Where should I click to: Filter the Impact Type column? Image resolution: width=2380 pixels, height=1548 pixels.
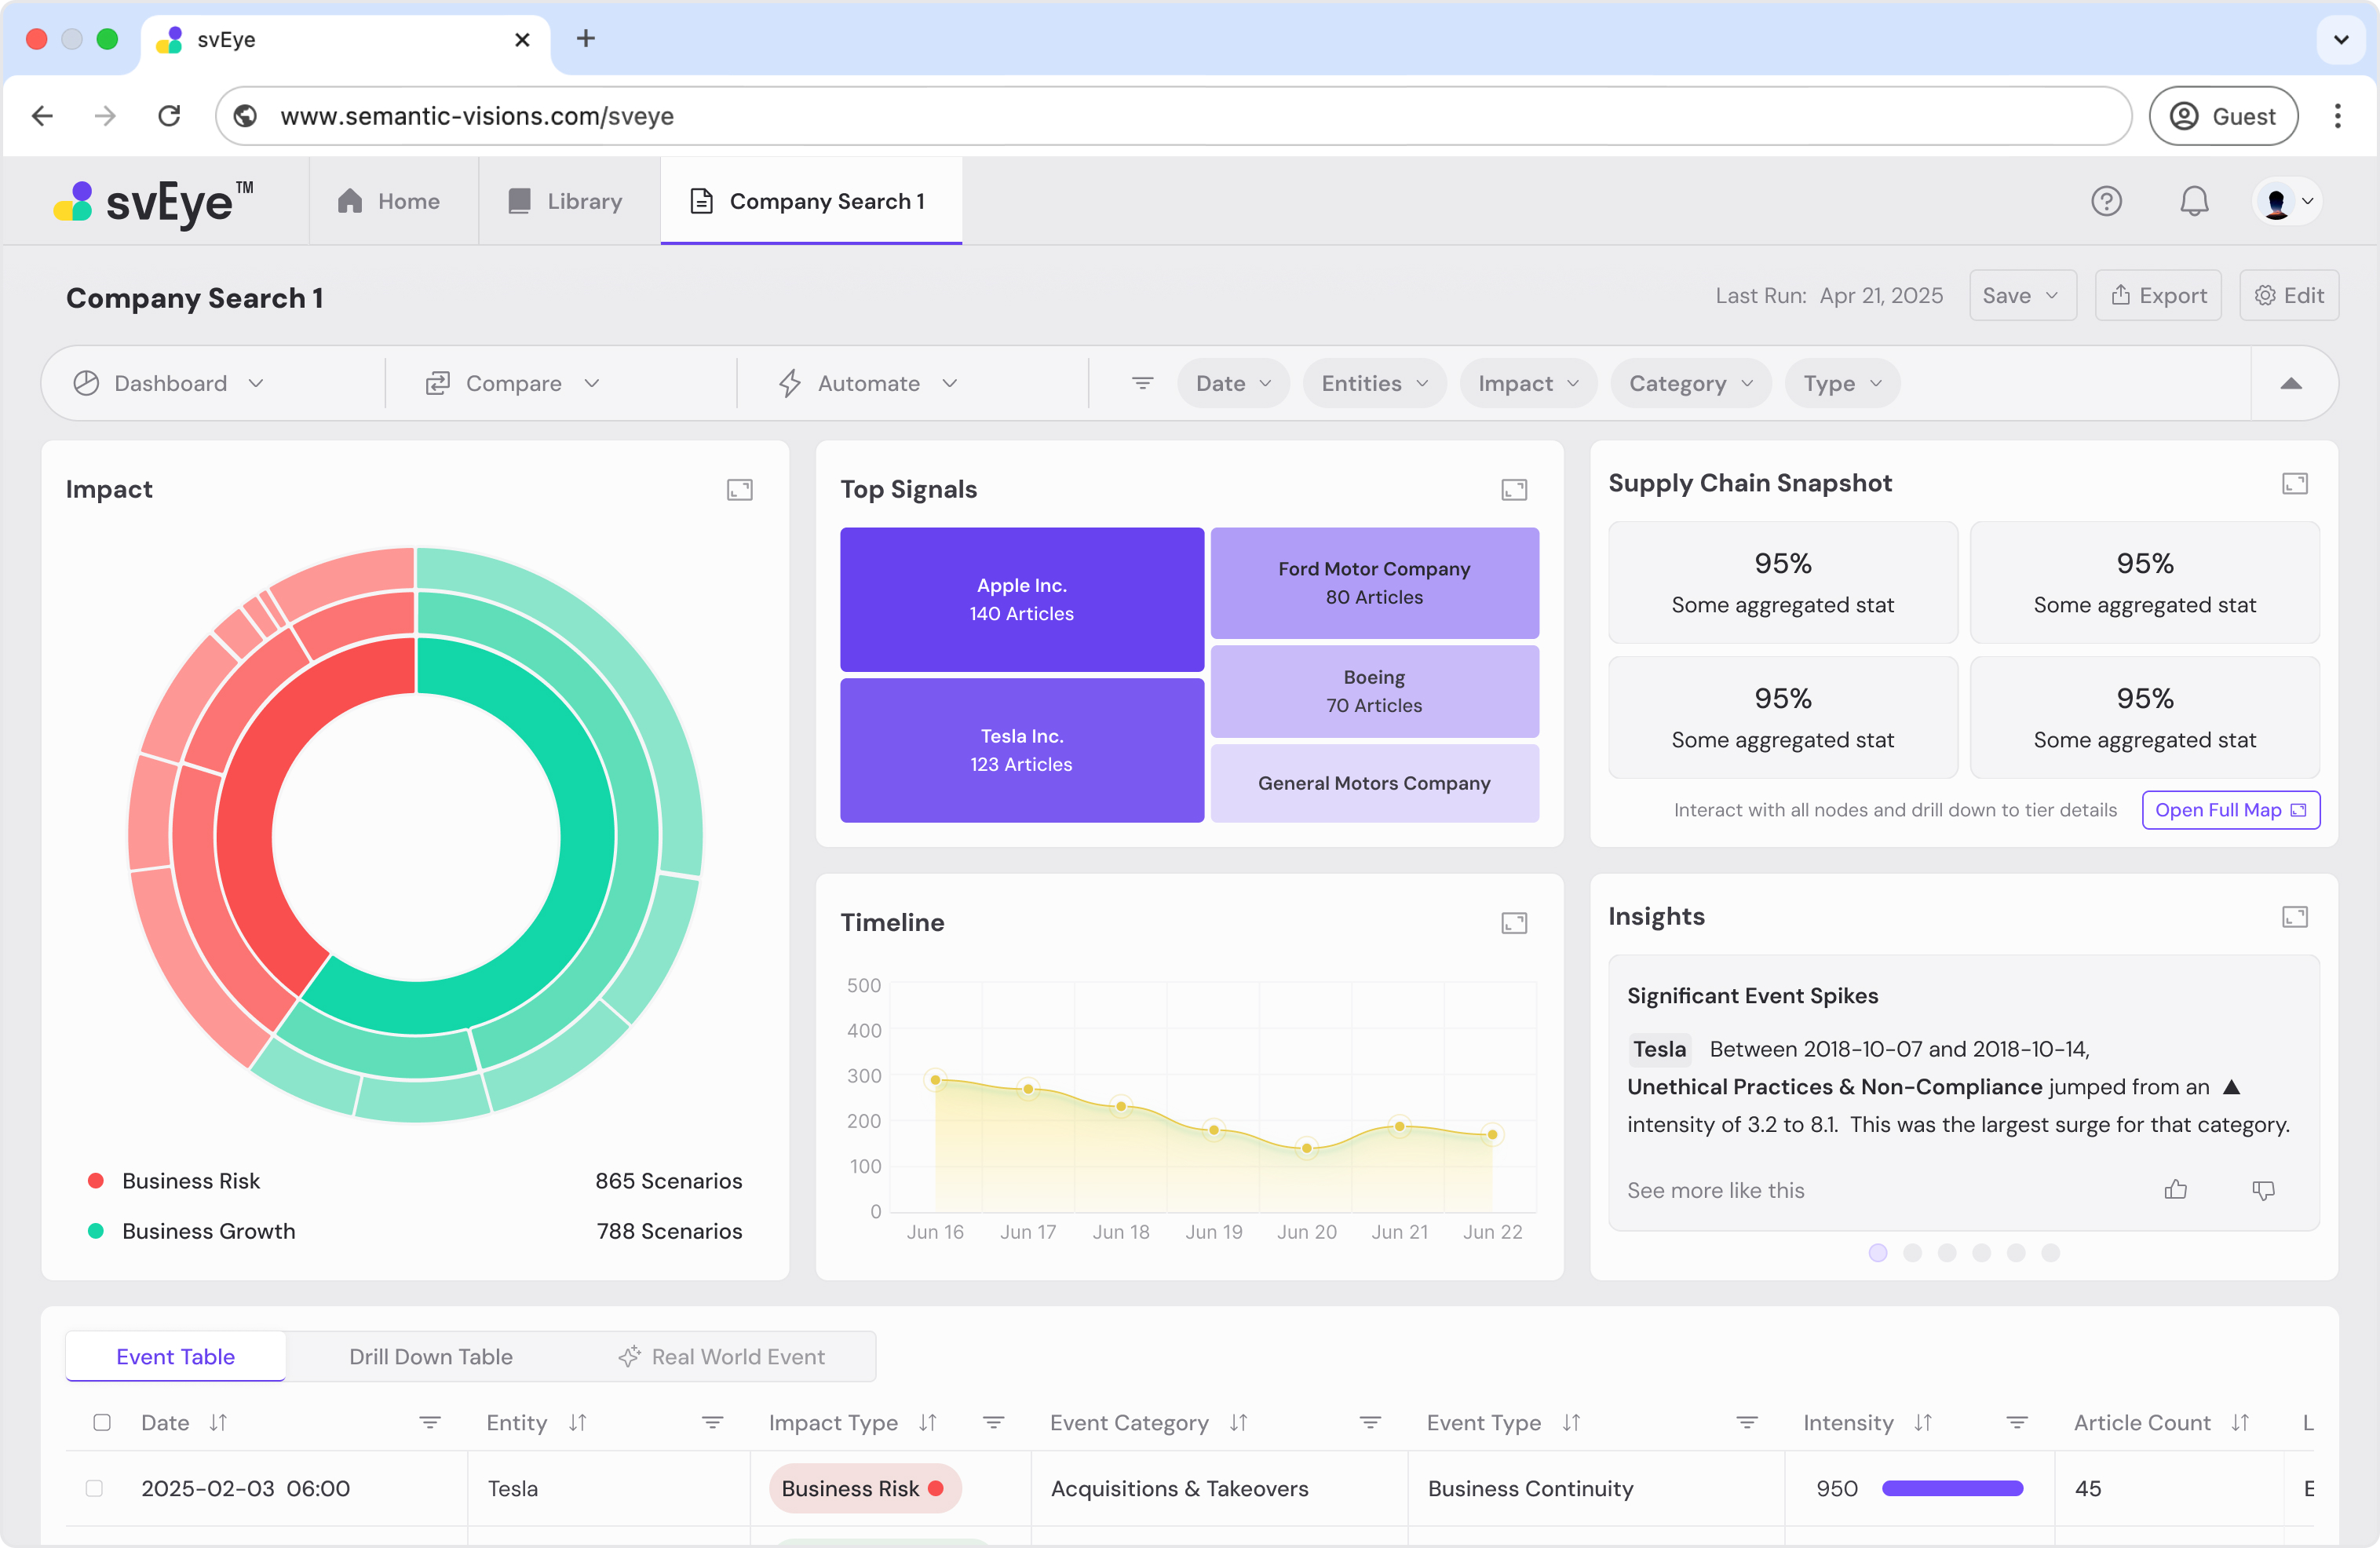click(x=993, y=1422)
